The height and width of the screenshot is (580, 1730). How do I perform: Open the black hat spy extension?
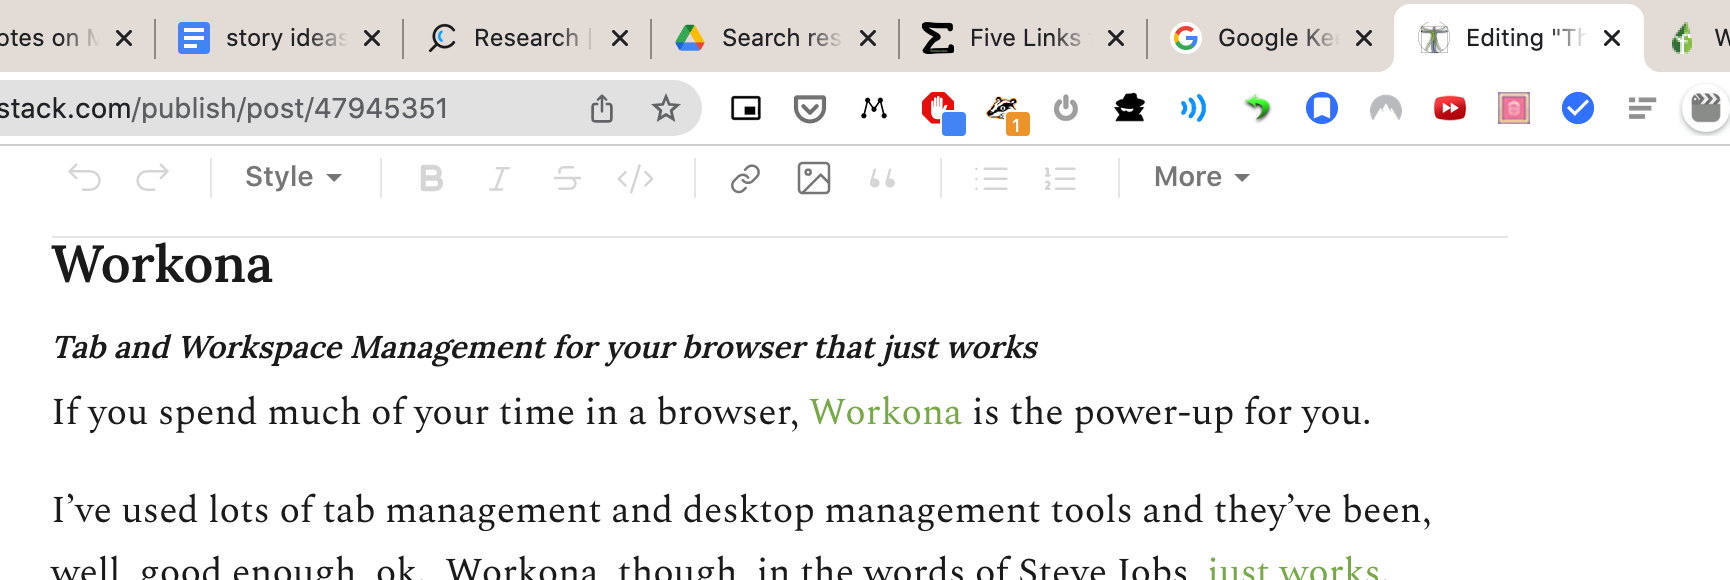[x=1130, y=108]
